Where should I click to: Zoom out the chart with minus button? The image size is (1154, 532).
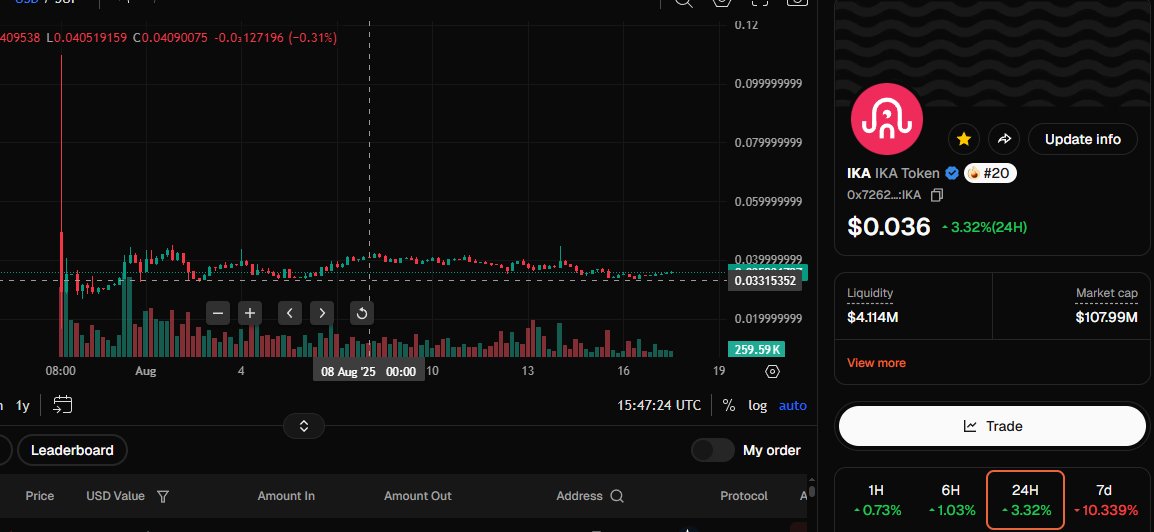[x=218, y=313]
